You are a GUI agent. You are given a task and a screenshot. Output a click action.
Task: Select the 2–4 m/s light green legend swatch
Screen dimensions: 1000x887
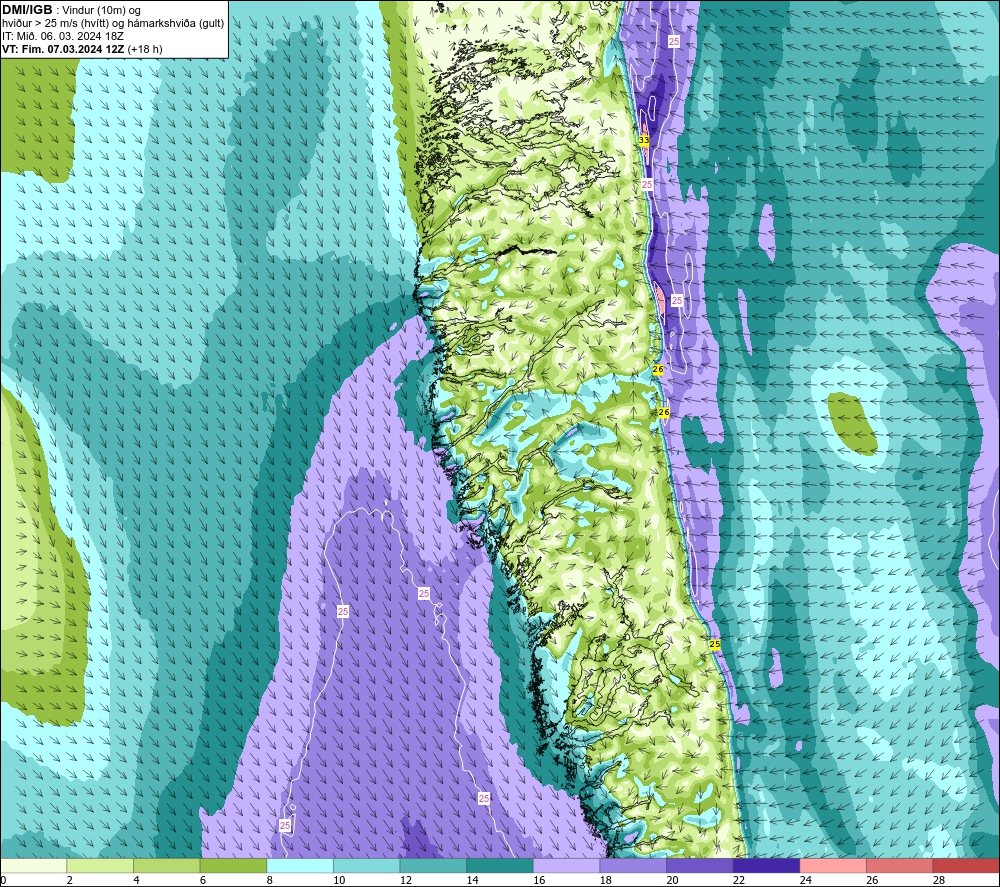[100, 865]
